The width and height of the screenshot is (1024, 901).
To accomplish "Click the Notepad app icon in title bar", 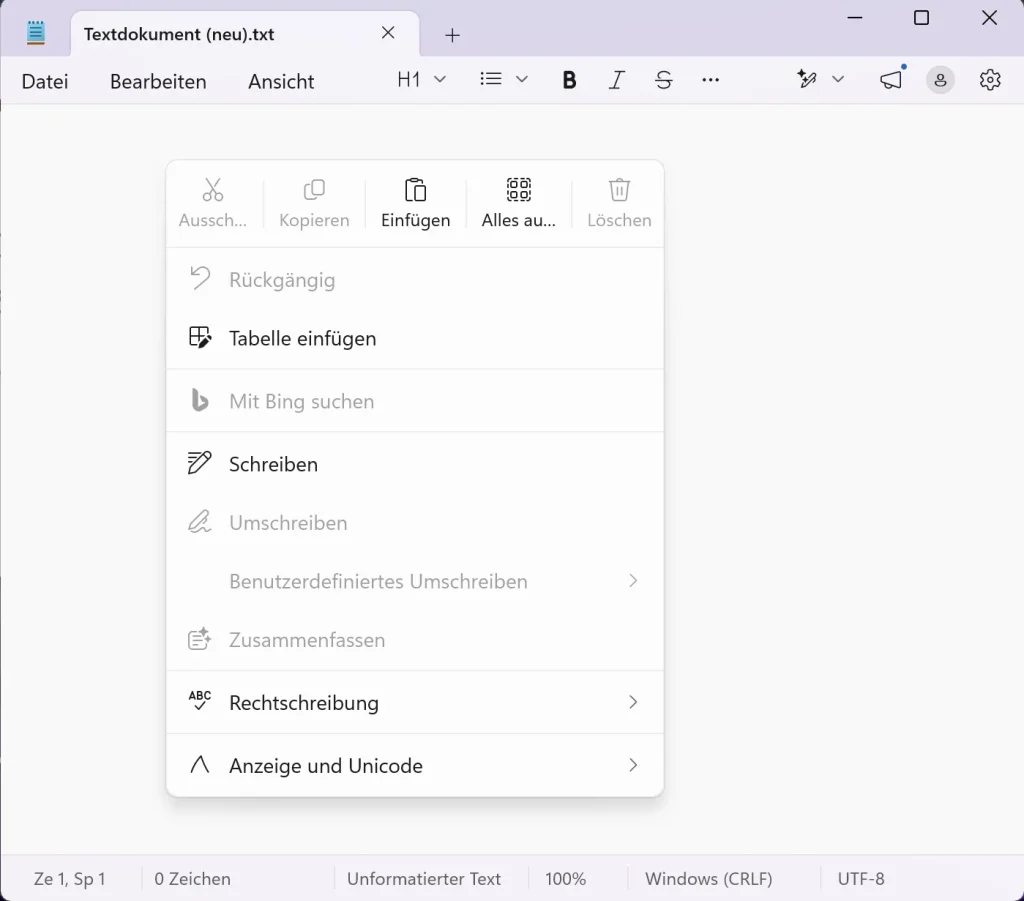I will pos(36,33).
